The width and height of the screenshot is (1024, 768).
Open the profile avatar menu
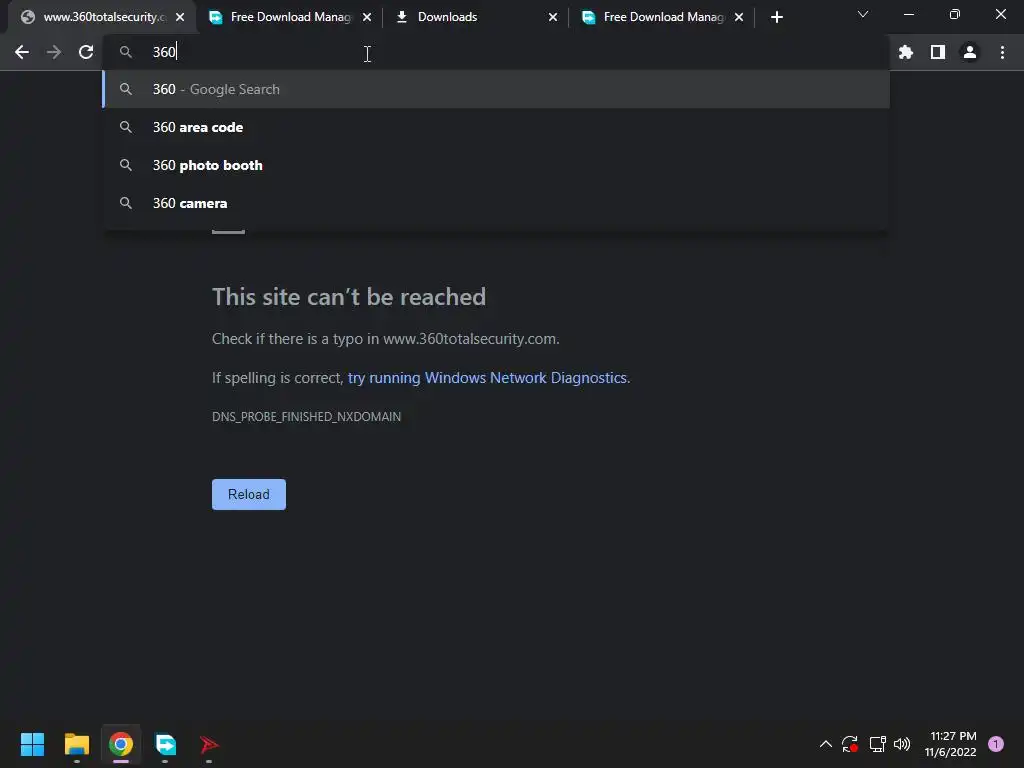tap(970, 52)
